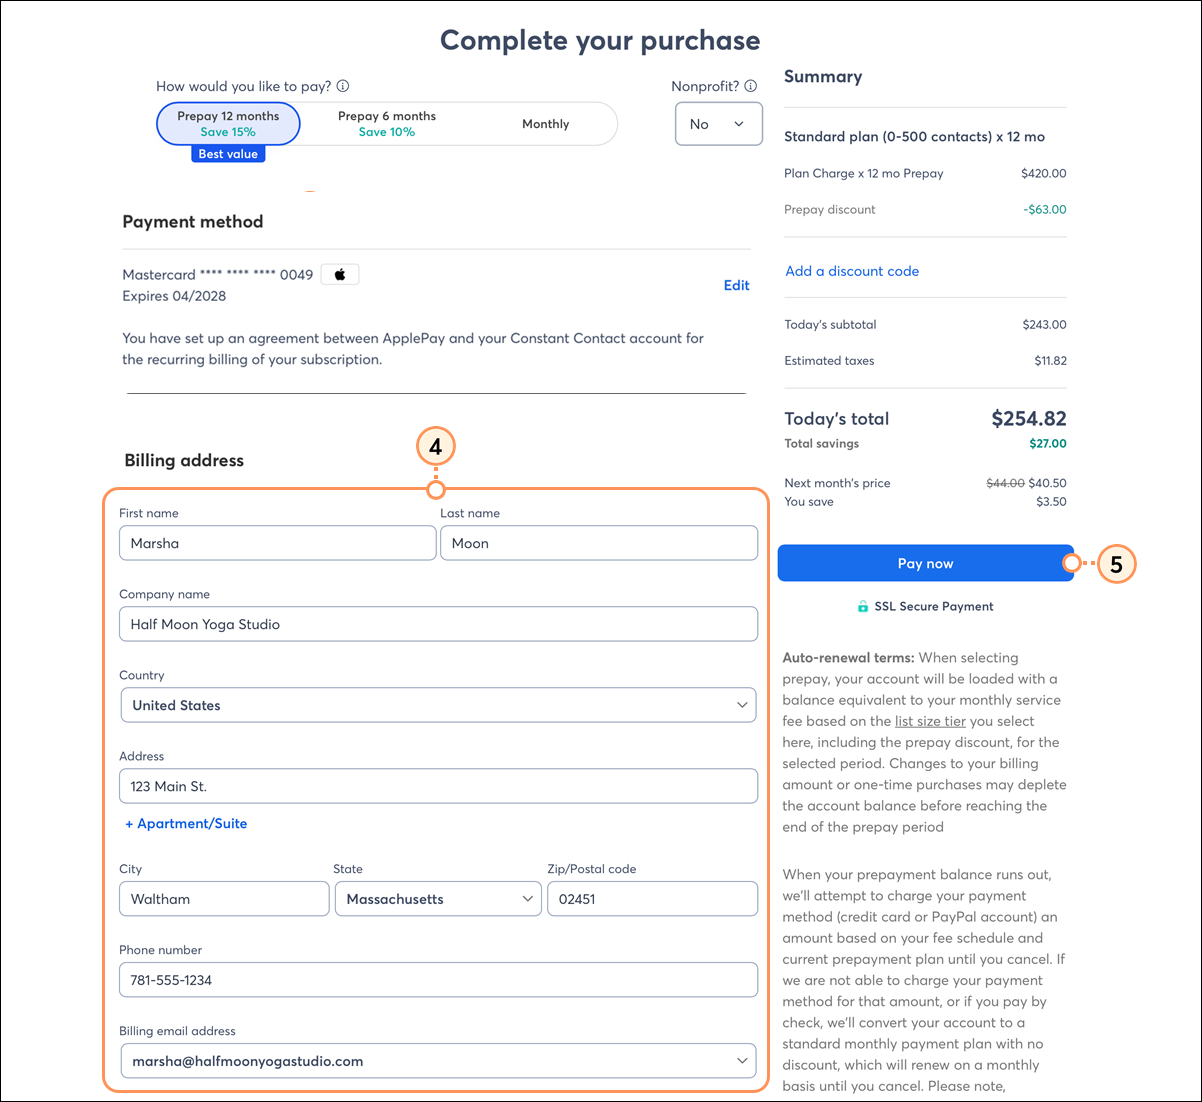Click the Today's total amount $254.82
This screenshot has width=1202, height=1102.
(x=1029, y=419)
